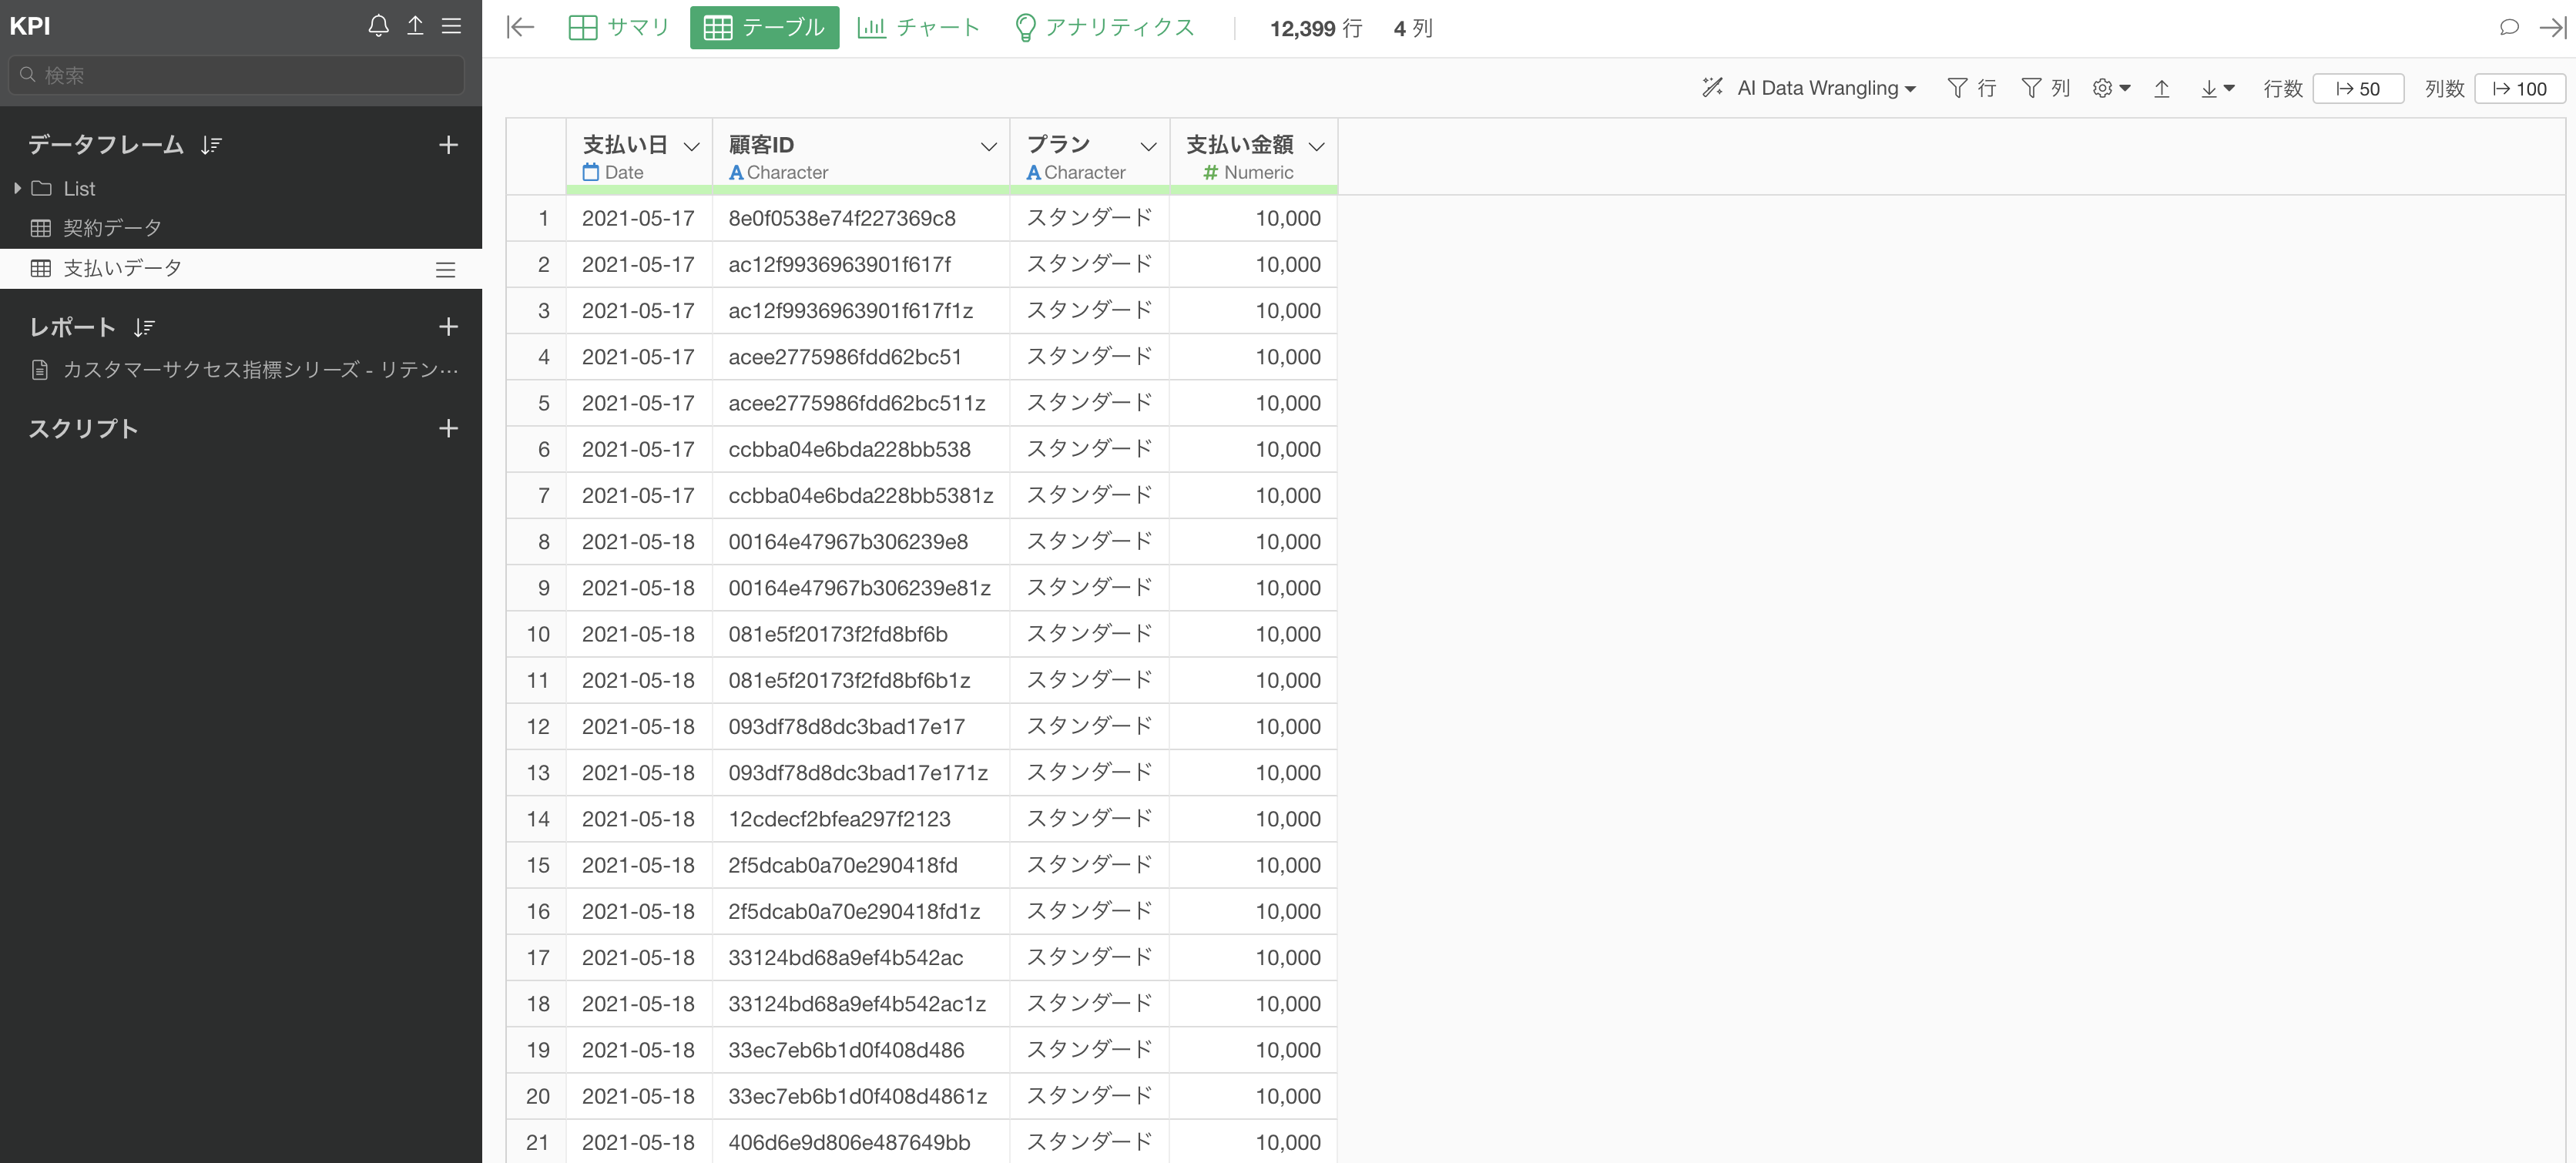Click the project publish upload icon
The height and width of the screenshot is (1163, 2576).
(415, 26)
